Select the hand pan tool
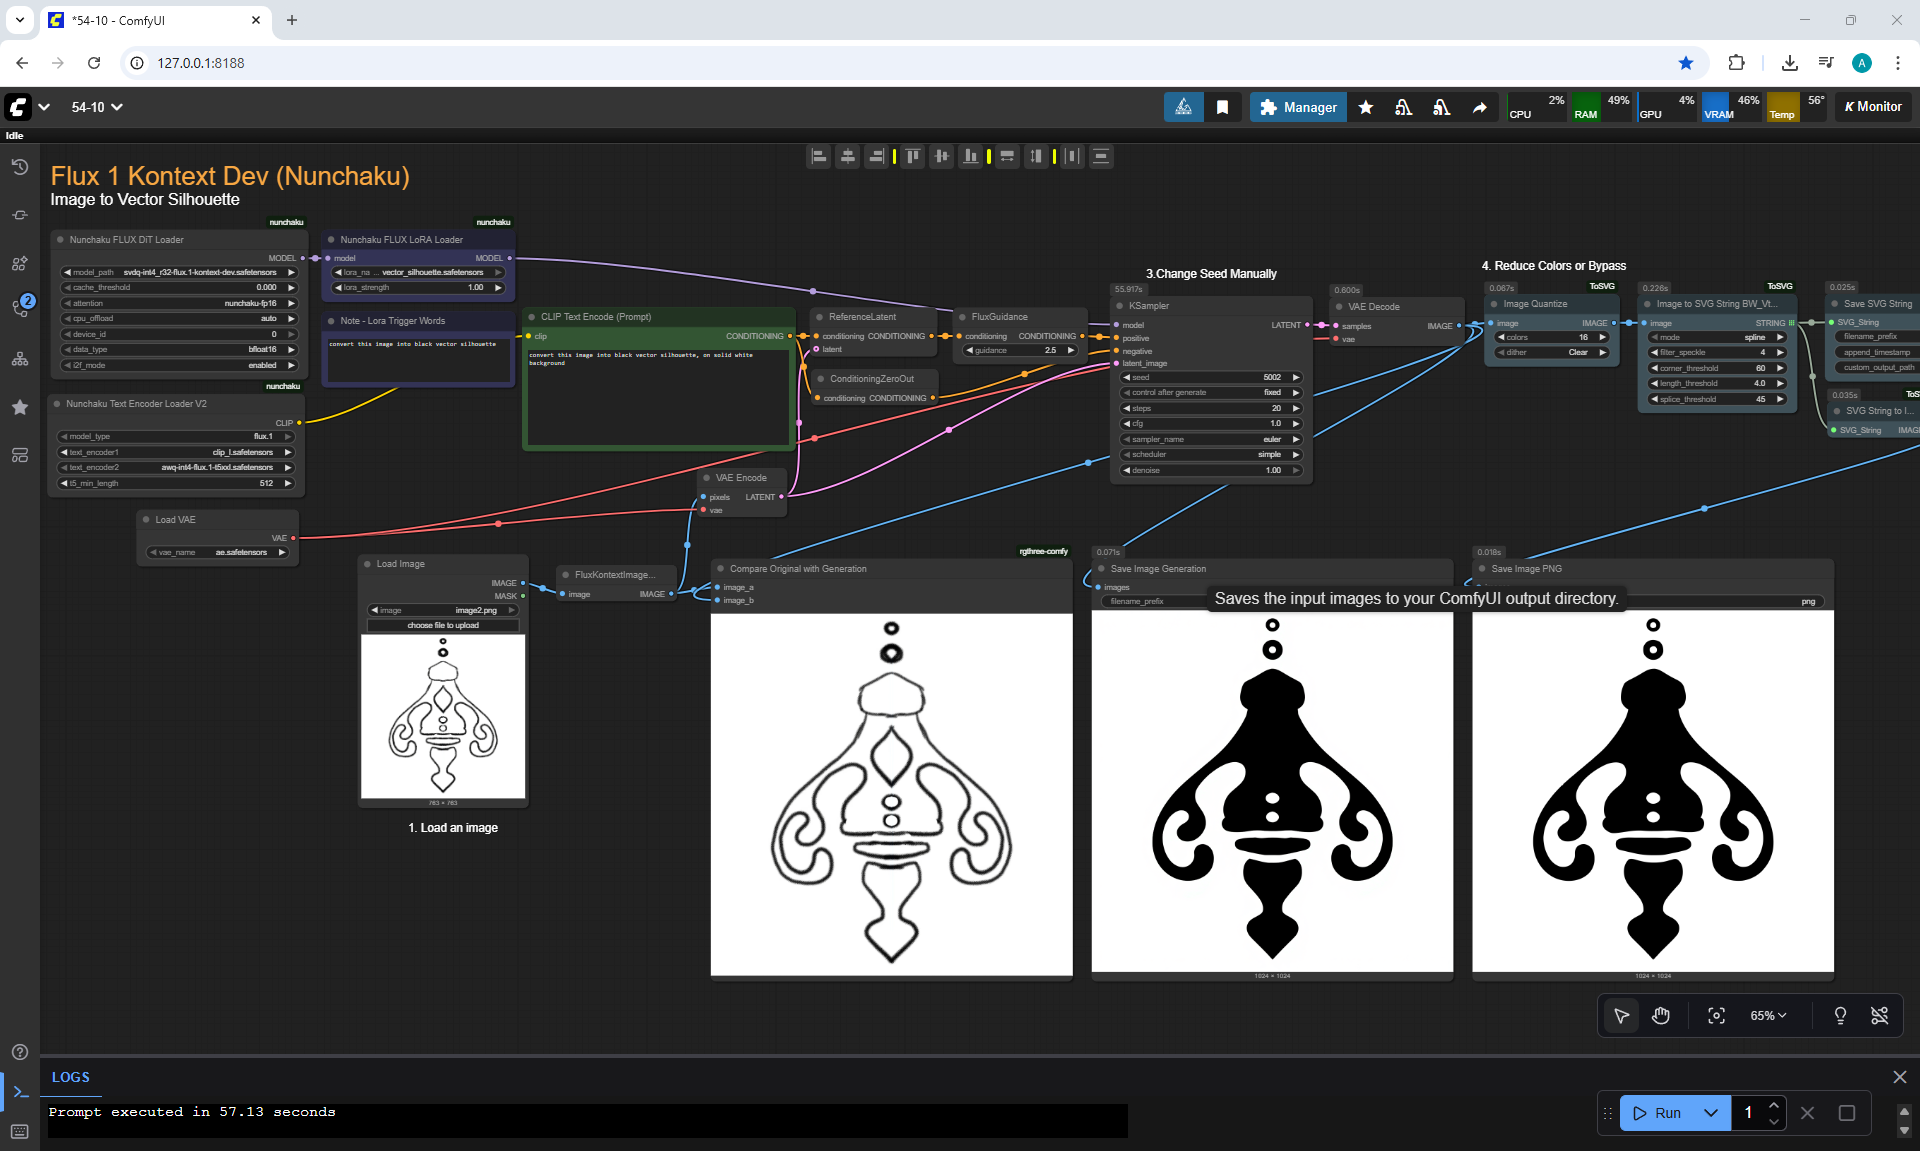This screenshot has width=1920, height=1151. 1661,1015
